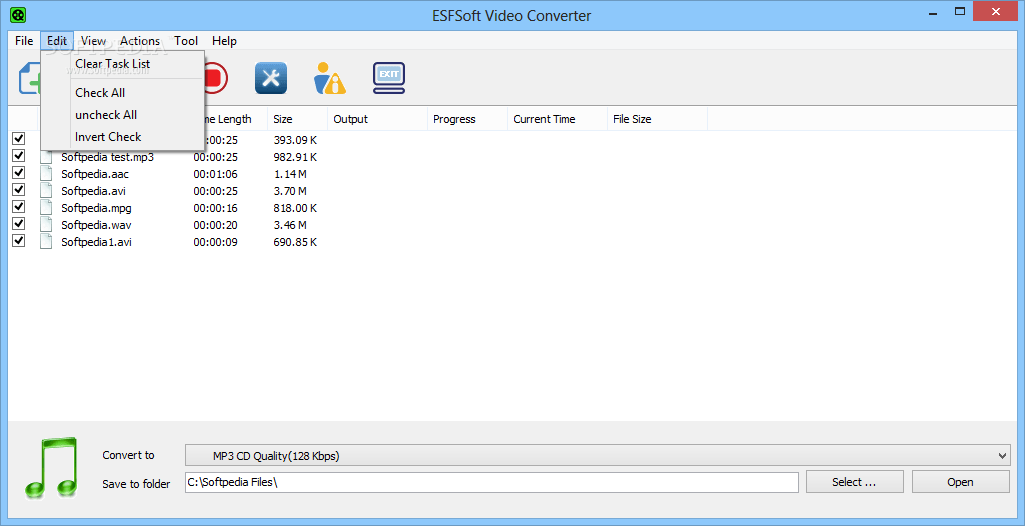Screen dimensions: 1025x526
Task: Select the Softpedia1.avi file name
Action: pyautogui.click(x=97, y=242)
